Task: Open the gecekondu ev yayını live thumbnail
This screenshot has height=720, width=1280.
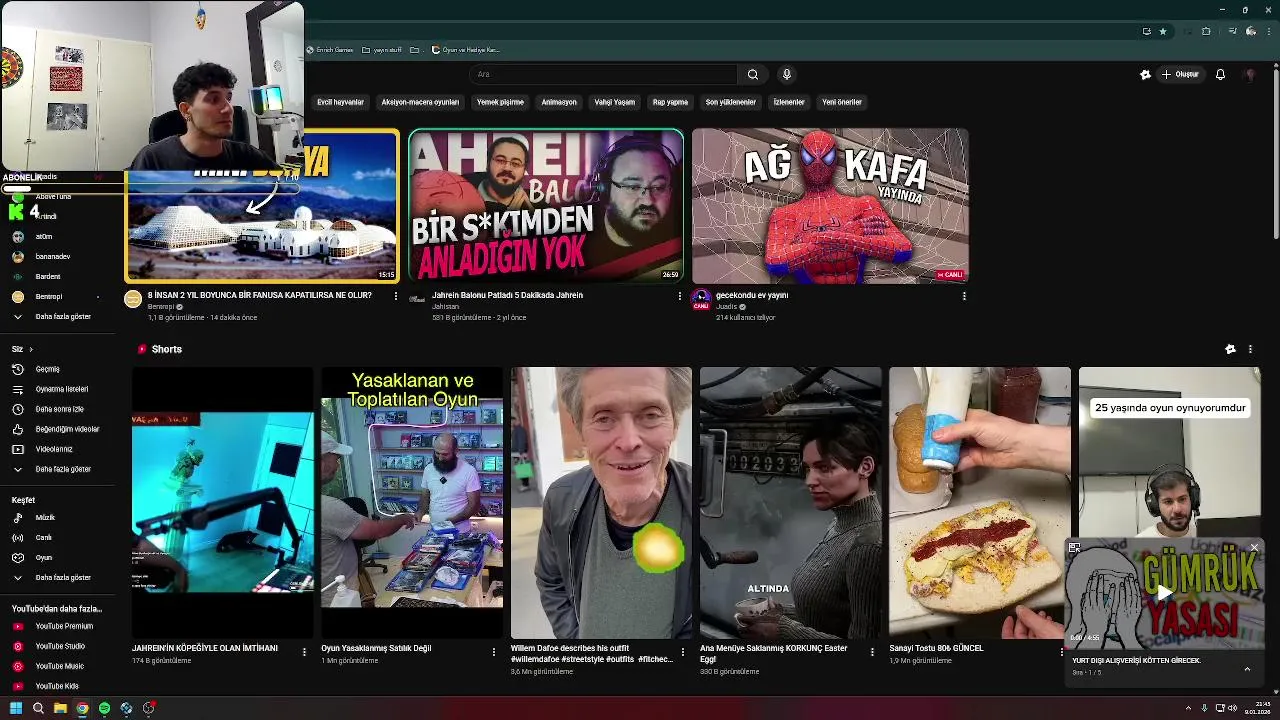Action: [x=830, y=206]
